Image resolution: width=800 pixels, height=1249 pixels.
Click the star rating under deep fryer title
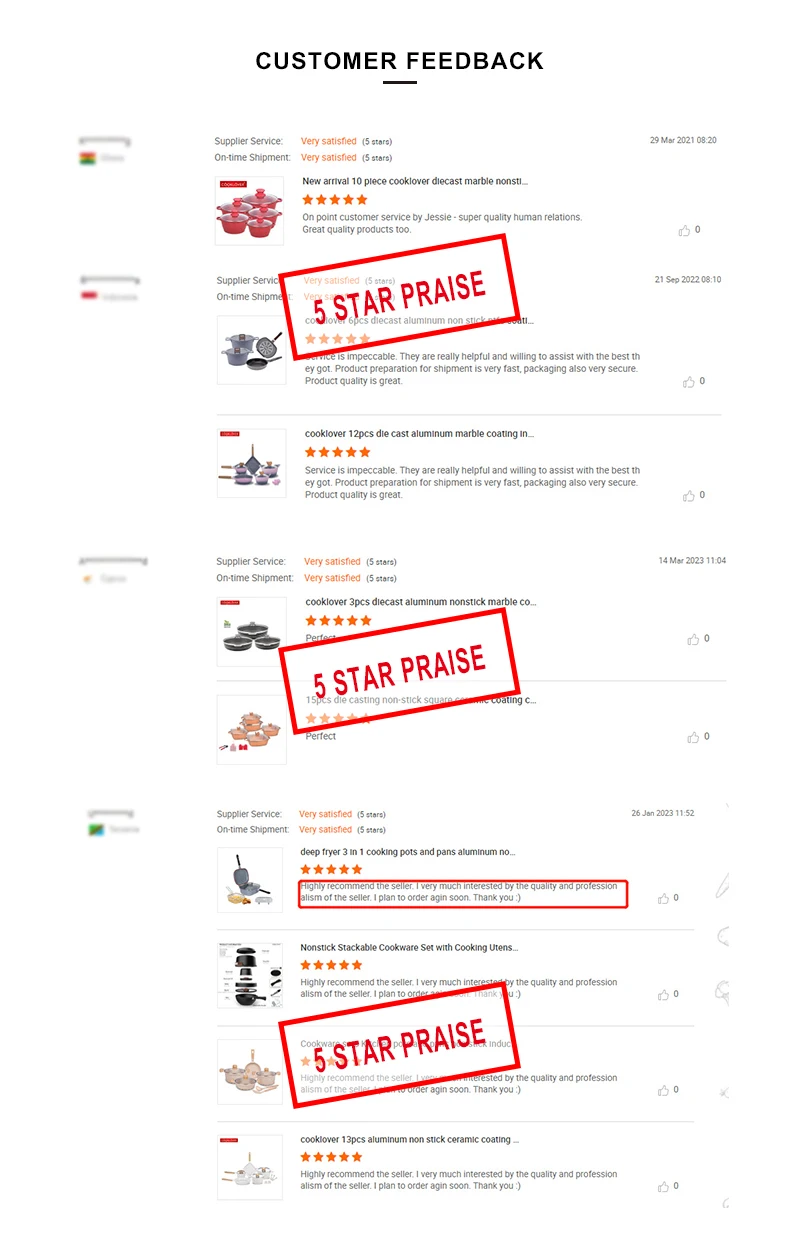click(x=332, y=870)
